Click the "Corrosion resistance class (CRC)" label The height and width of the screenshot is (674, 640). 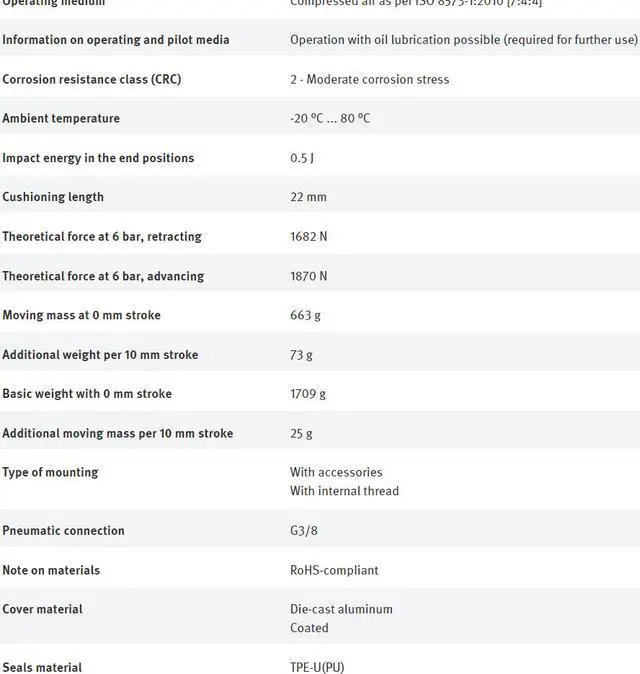(x=92, y=79)
